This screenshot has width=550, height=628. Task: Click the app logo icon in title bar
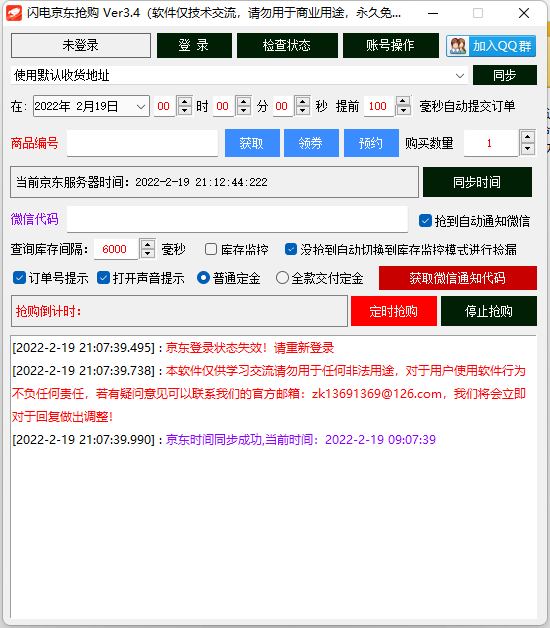[x=14, y=13]
